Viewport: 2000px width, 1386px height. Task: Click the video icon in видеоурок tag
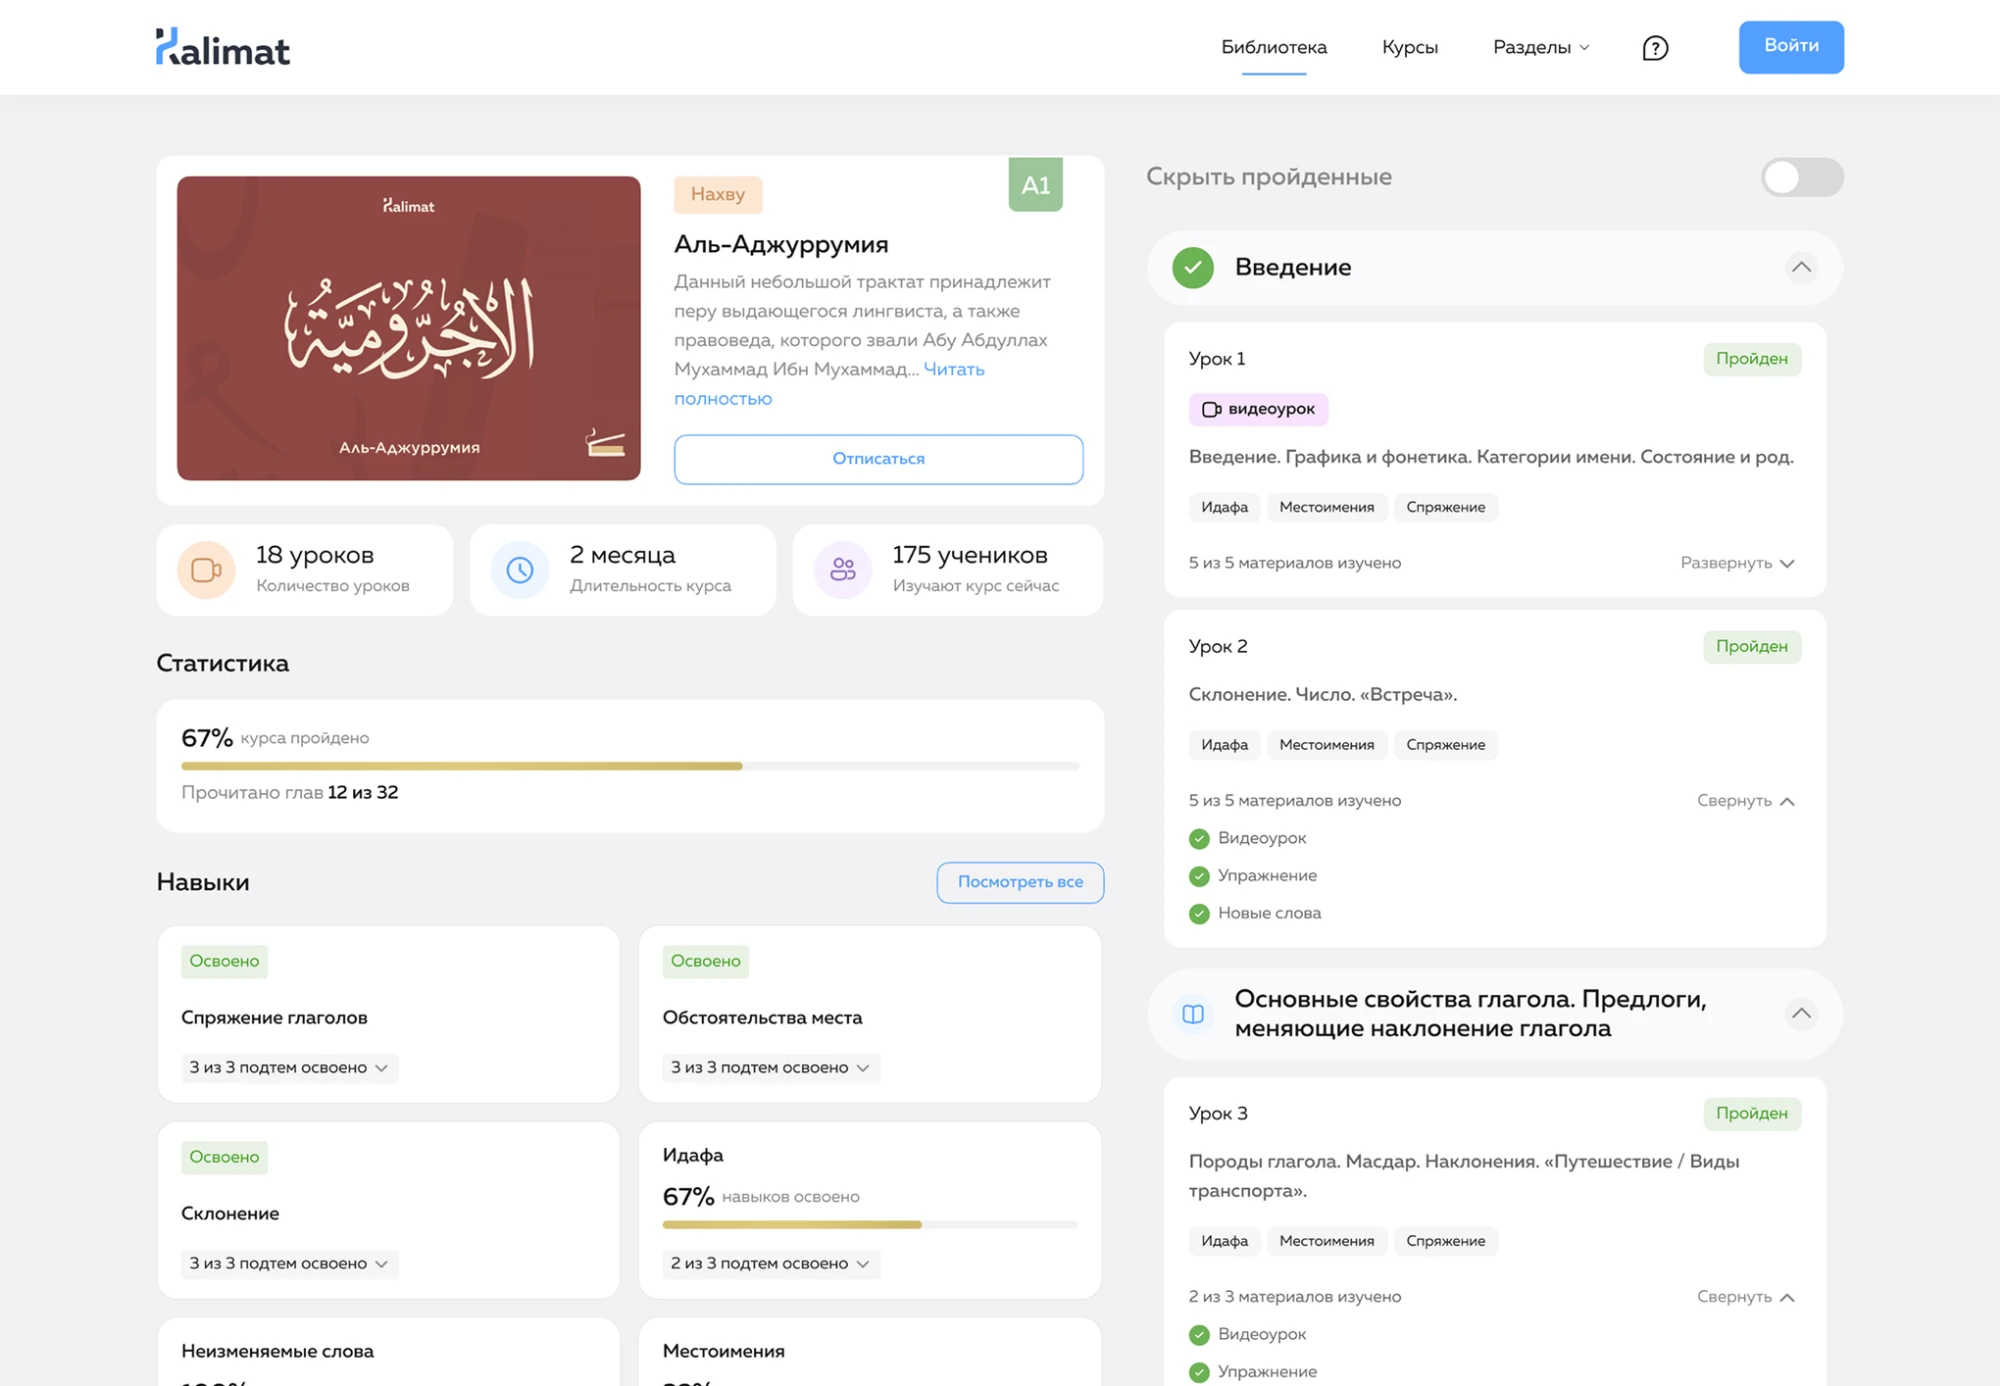(1211, 409)
